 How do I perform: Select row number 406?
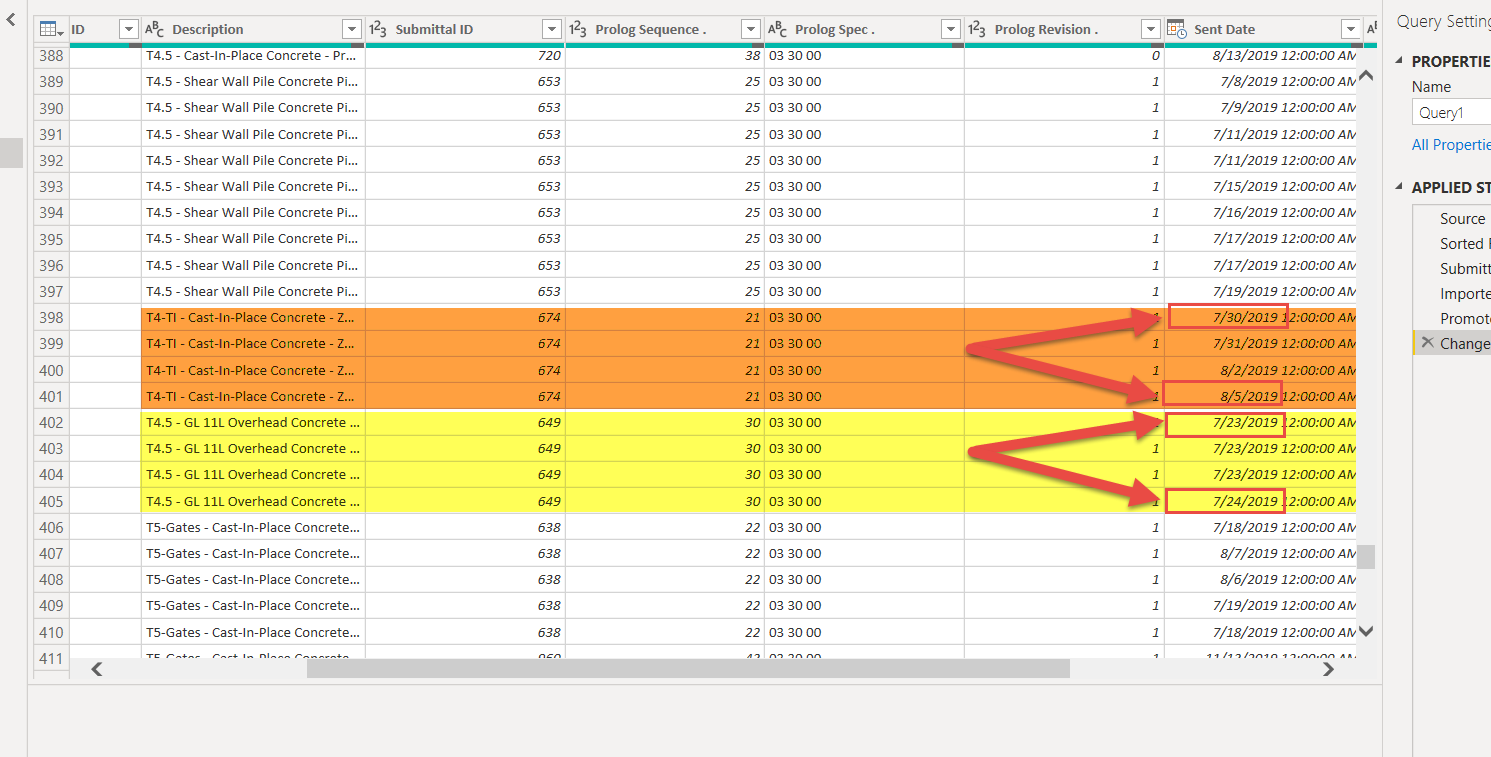click(x=51, y=527)
